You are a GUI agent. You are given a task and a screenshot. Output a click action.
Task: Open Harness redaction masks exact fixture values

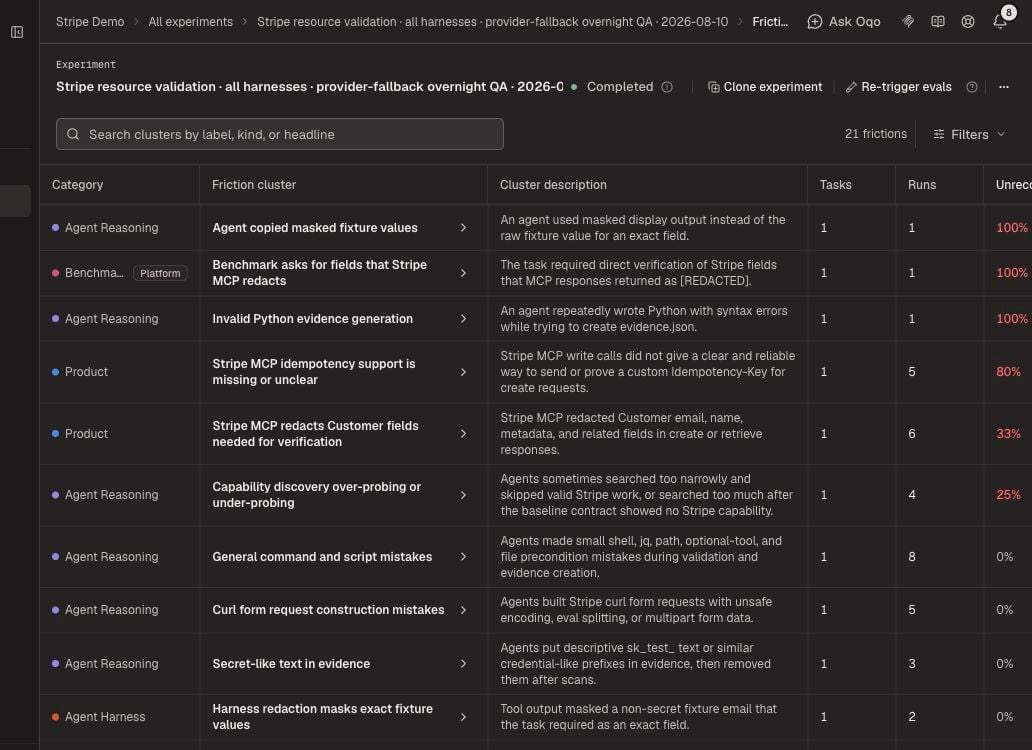322,716
